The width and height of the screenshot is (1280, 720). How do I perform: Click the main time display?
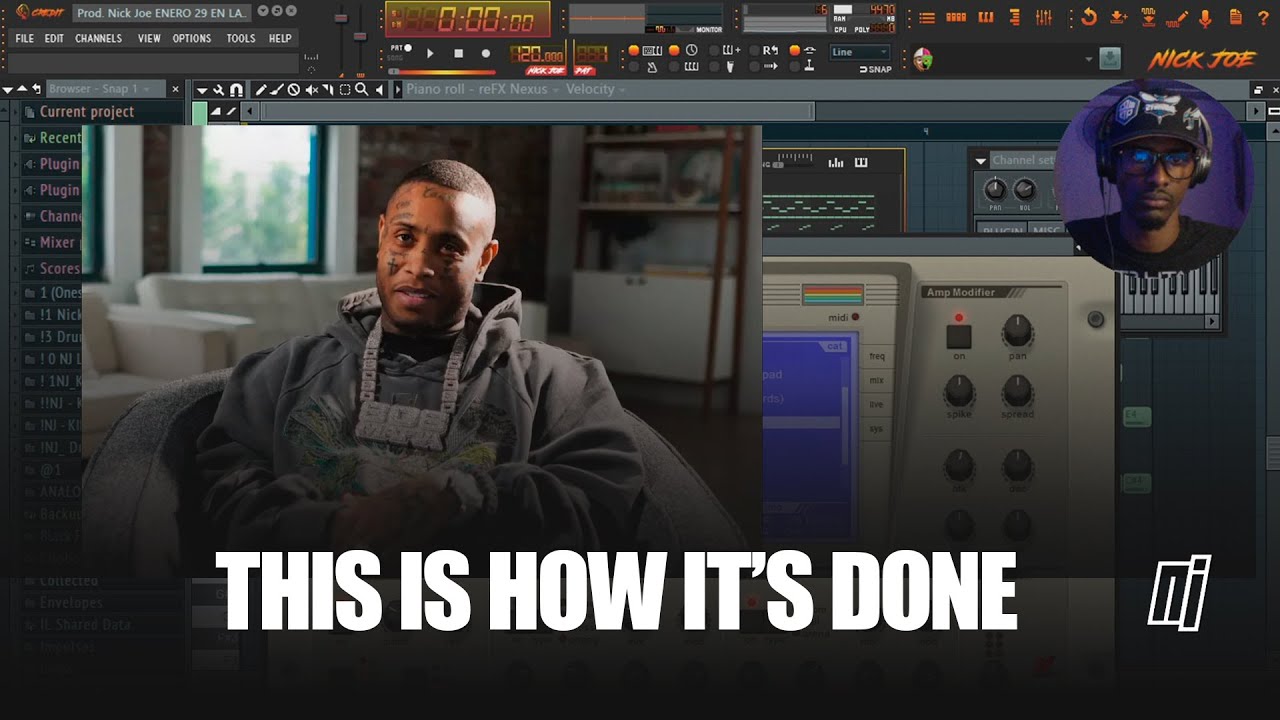[x=467, y=19]
